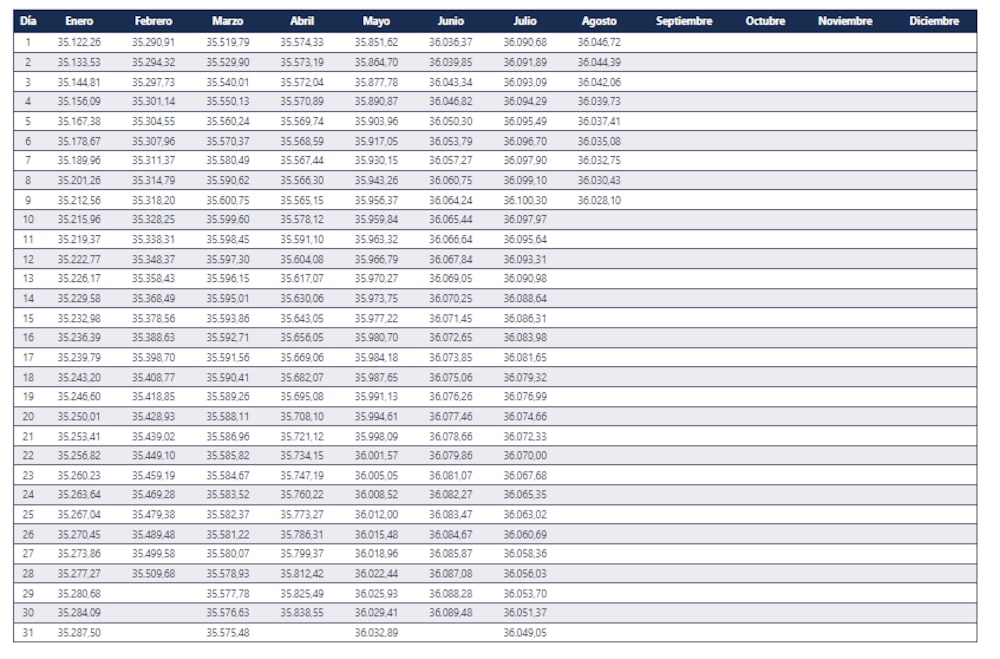The height and width of the screenshot is (659, 1000).
Task: Select the Mayo day 31 value 36.032,89
Action: pos(376,632)
